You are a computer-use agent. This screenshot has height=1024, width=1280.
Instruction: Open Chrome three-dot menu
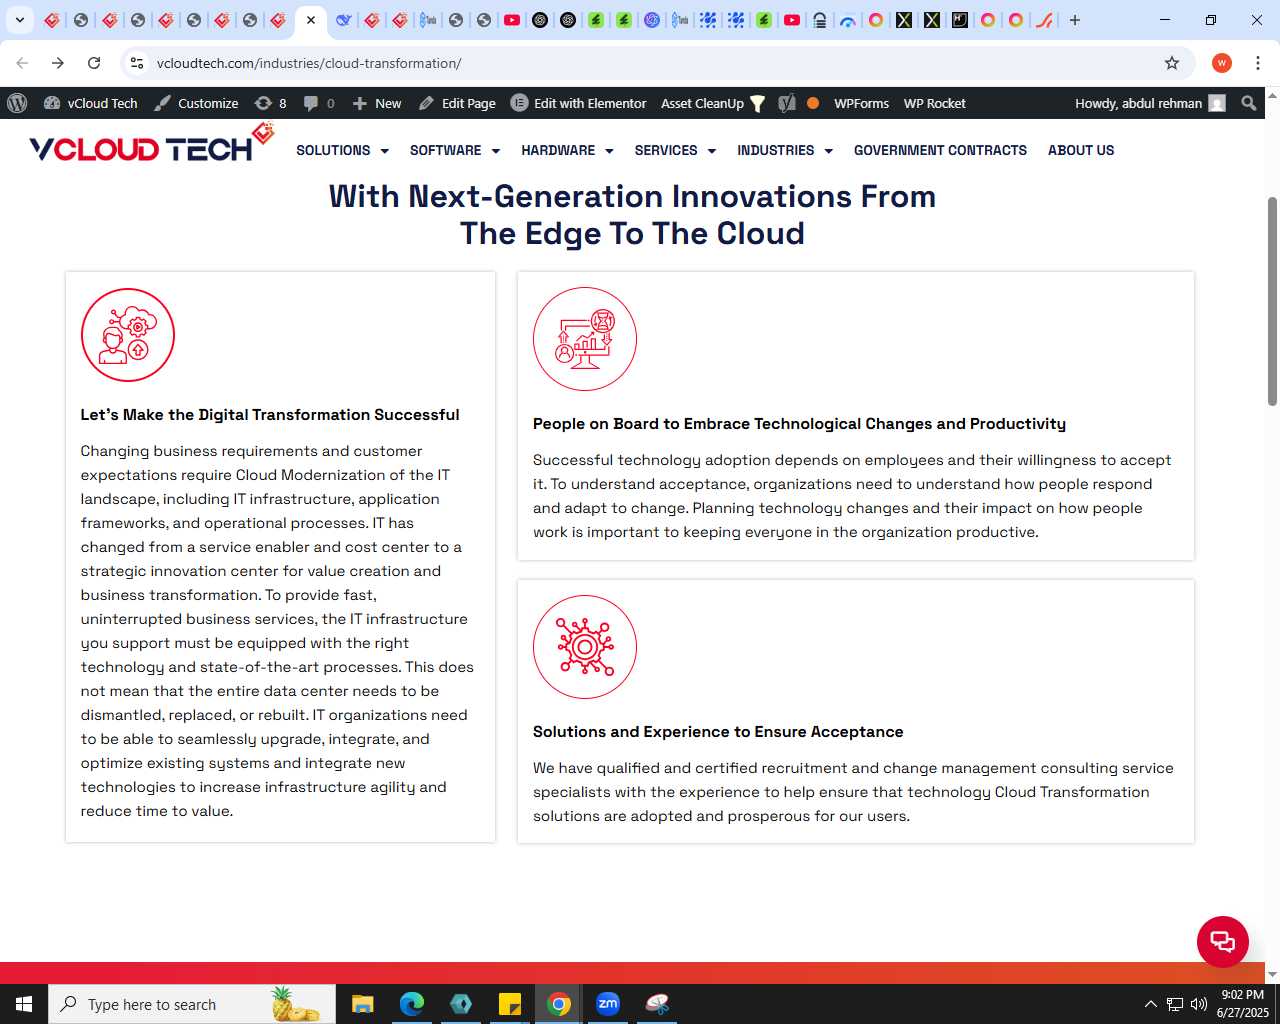point(1258,63)
